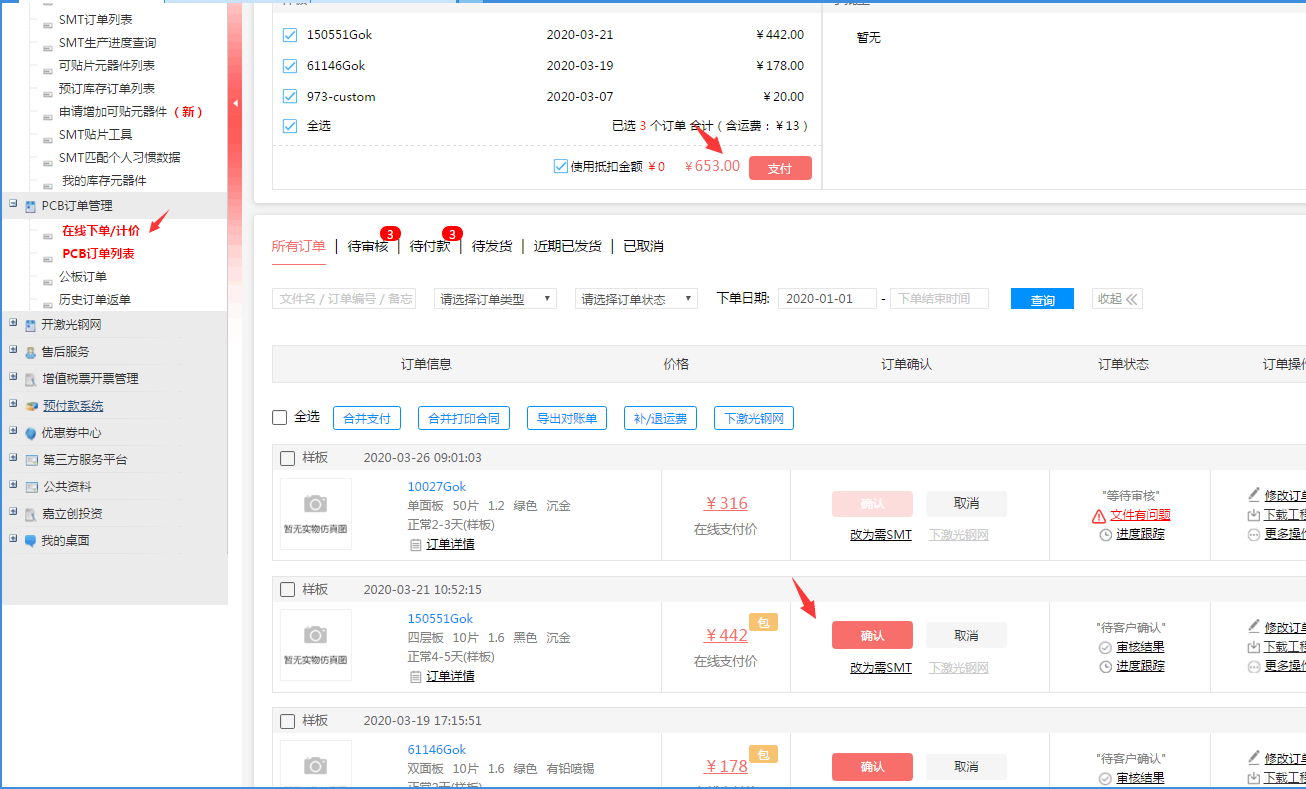Switch to the 已取消 tab

coord(643,246)
